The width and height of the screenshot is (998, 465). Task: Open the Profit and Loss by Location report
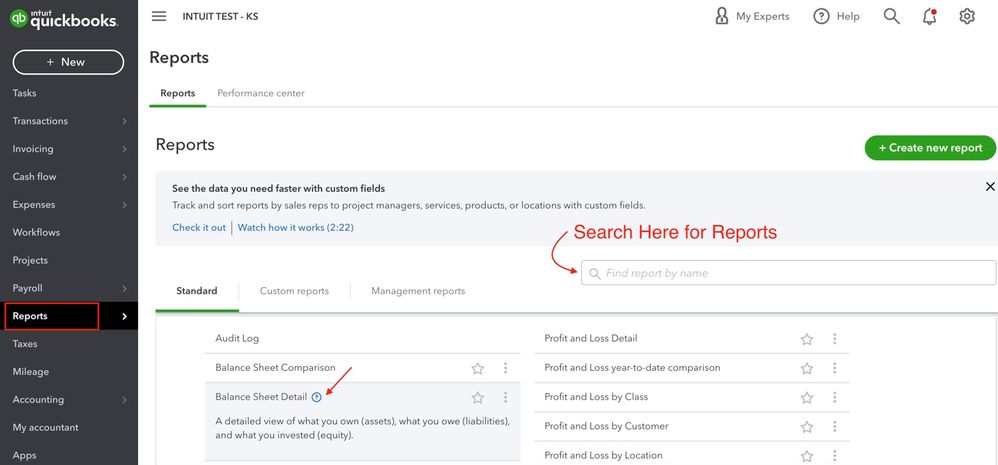tap(603, 455)
